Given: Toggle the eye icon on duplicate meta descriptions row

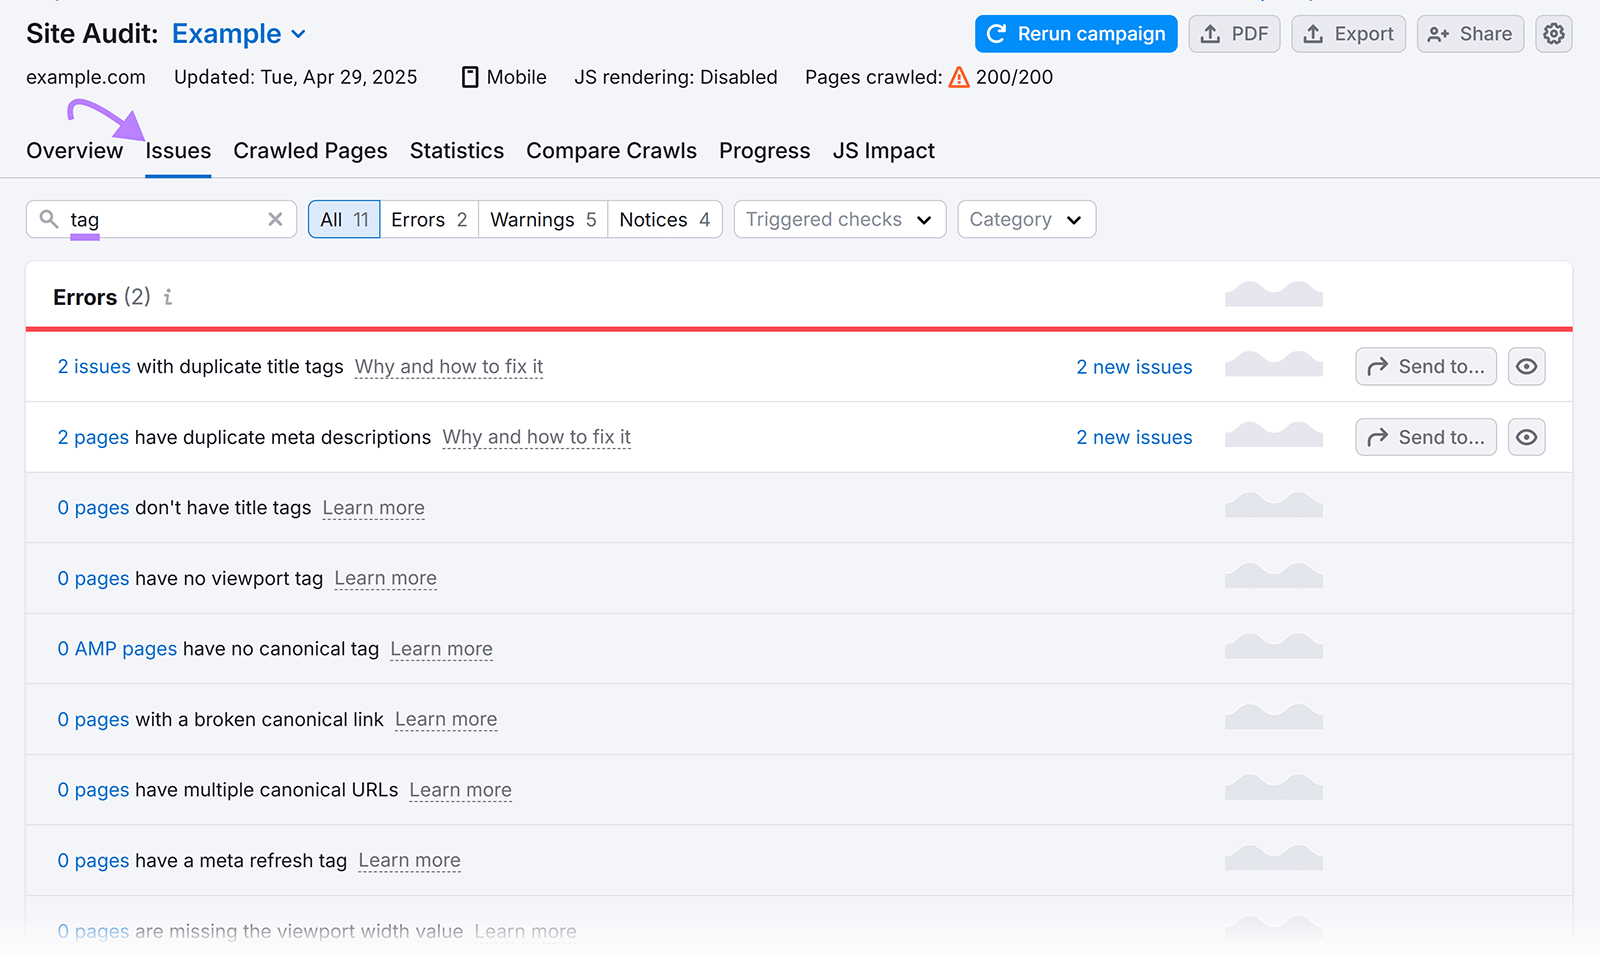Looking at the screenshot, I should tap(1526, 437).
